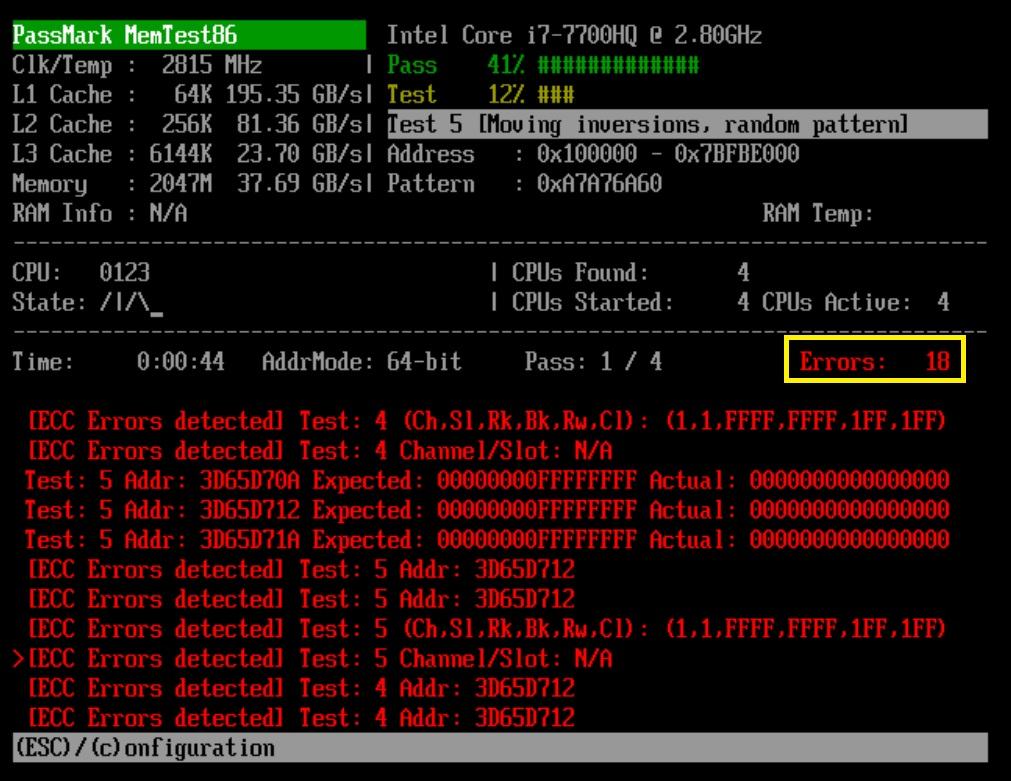Select the Intel Core i7-7700HQ CPU name

tap(574, 35)
